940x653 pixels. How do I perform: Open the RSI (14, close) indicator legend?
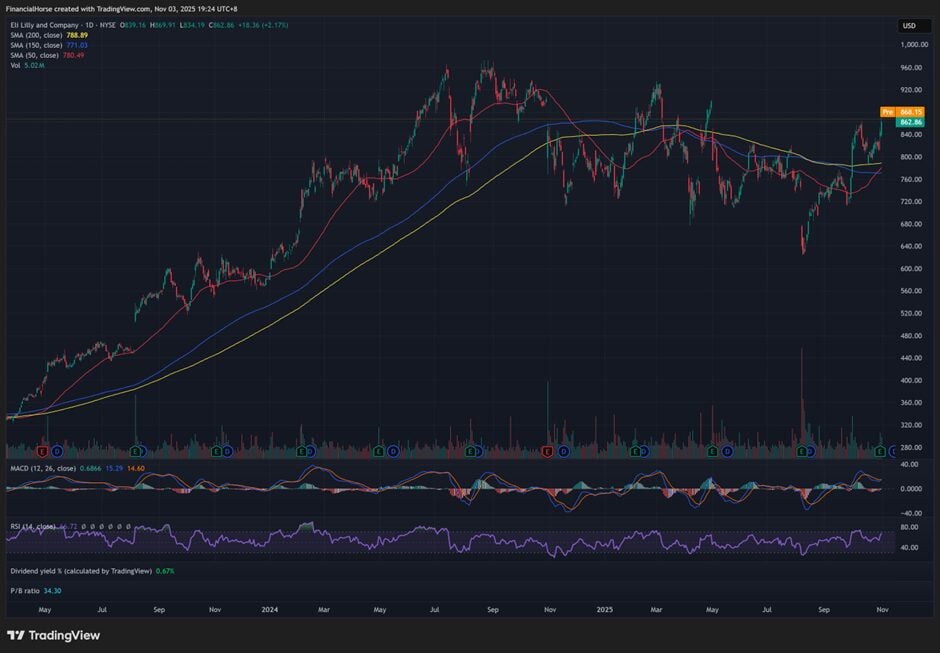click(32, 525)
